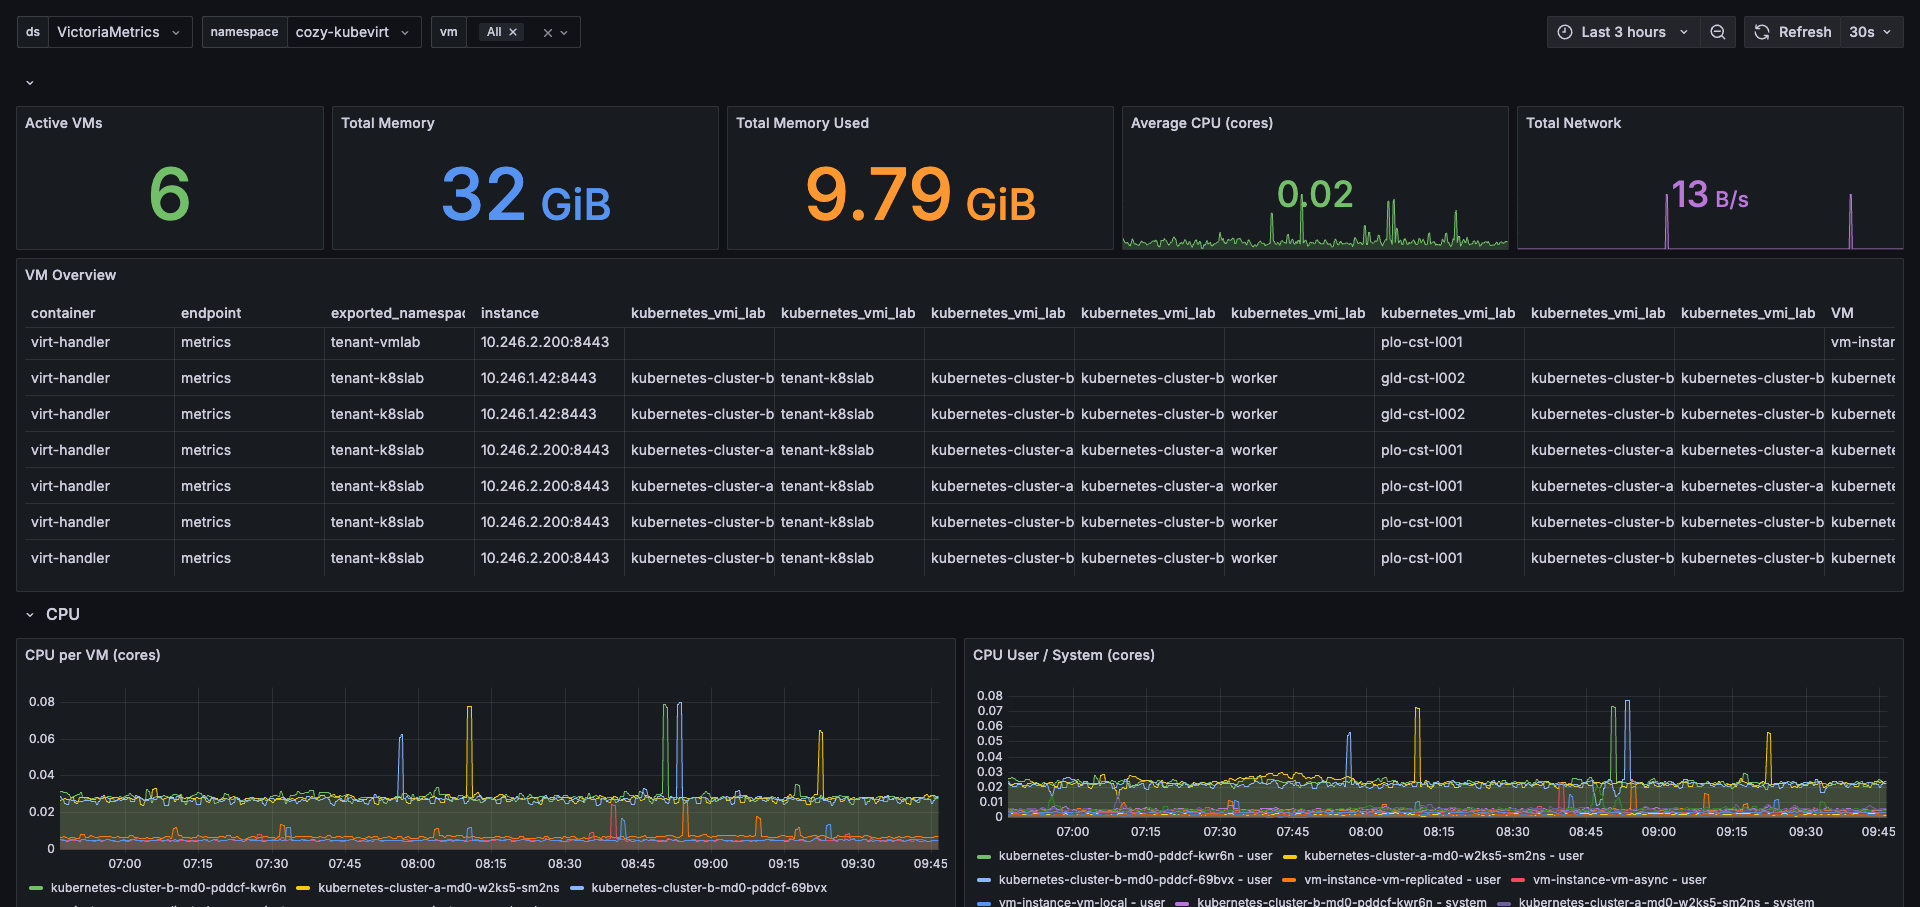Click the Refresh dashboard button

(1793, 32)
